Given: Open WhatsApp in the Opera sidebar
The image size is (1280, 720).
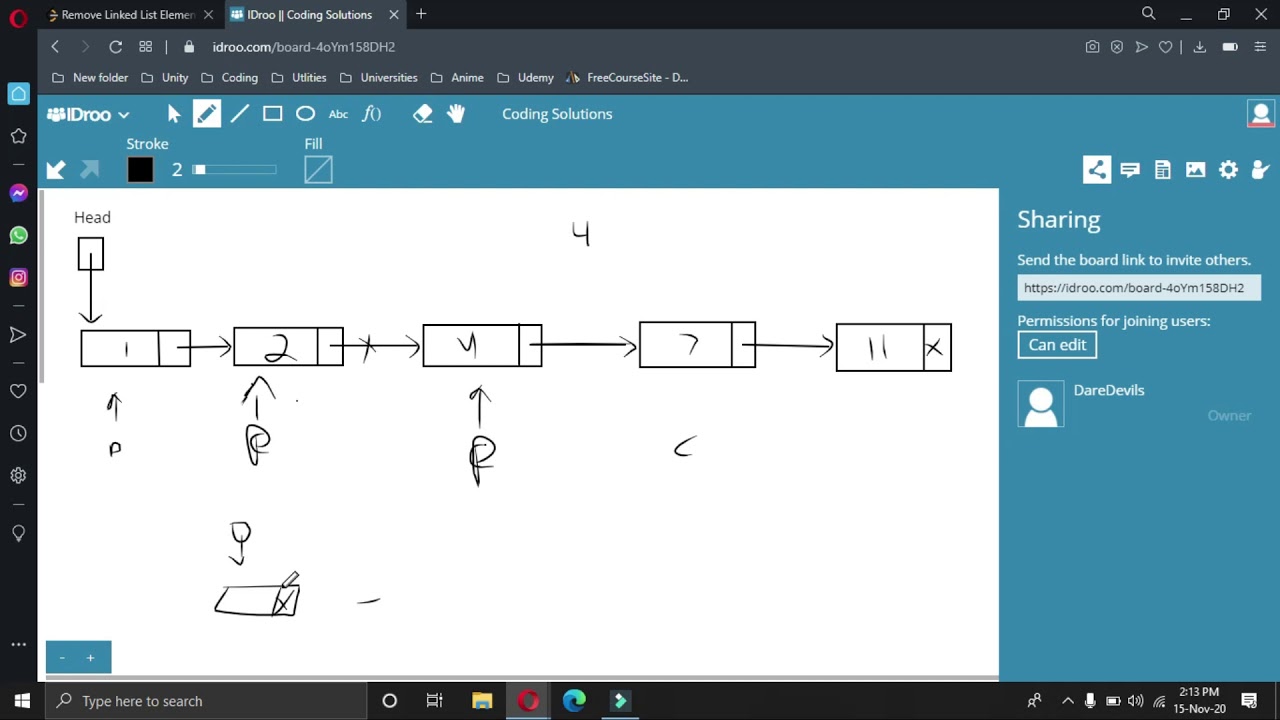Looking at the screenshot, I should [x=18, y=236].
